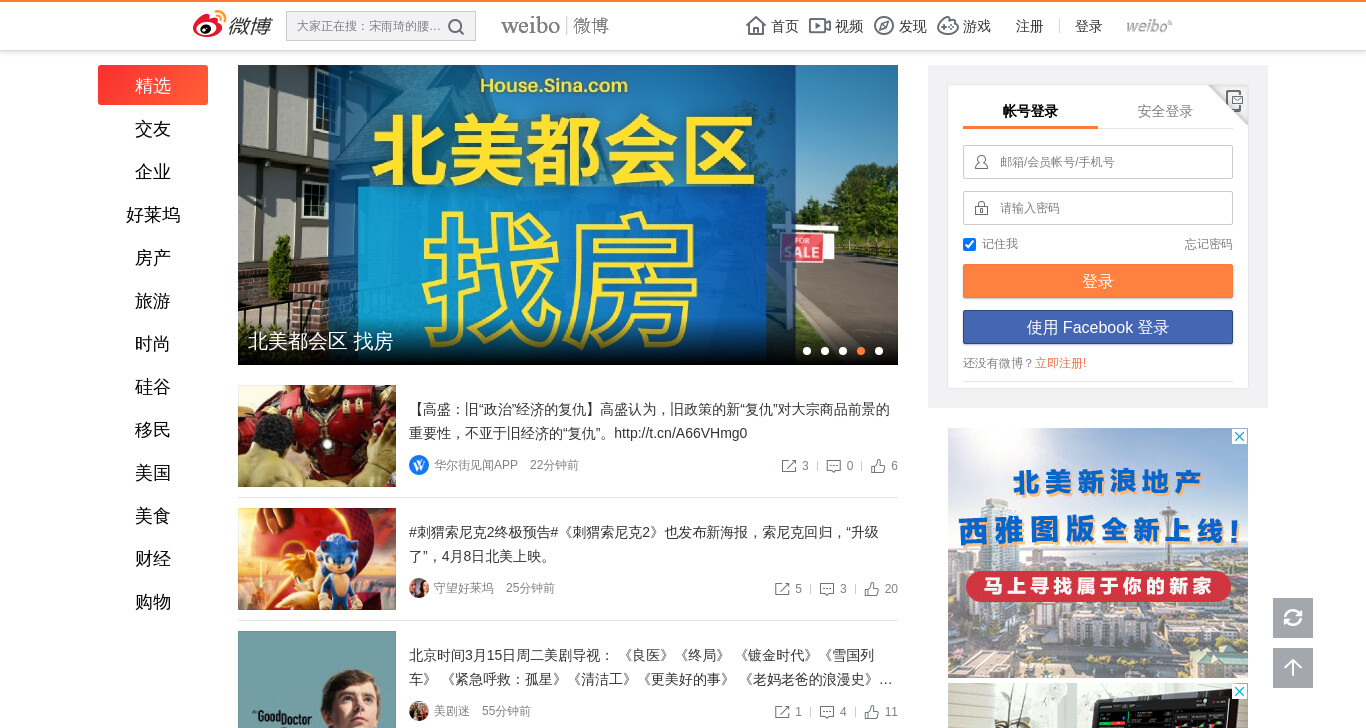Select 时尚 category

click(x=153, y=344)
